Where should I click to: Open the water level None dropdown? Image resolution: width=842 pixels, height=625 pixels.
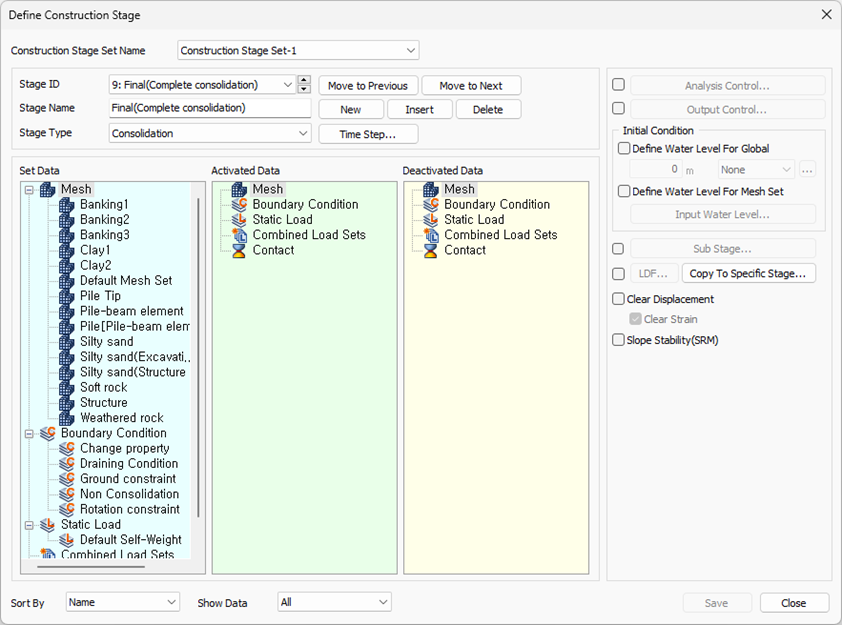click(756, 170)
